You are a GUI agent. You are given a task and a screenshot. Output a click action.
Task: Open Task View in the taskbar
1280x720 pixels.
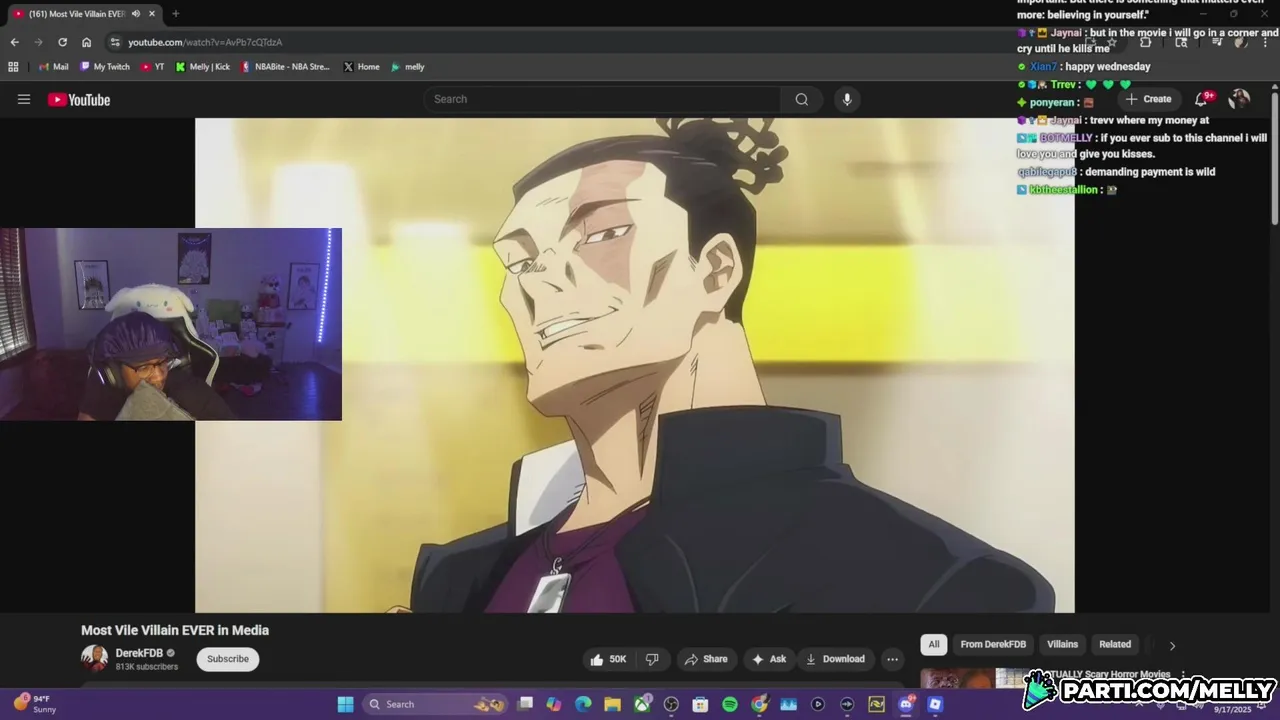525,704
